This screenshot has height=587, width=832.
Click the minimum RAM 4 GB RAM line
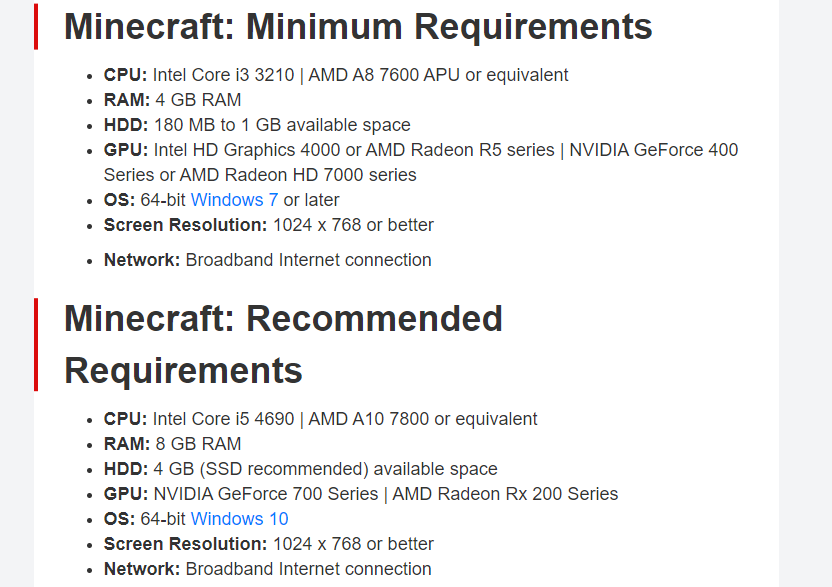pyautogui.click(x=172, y=100)
